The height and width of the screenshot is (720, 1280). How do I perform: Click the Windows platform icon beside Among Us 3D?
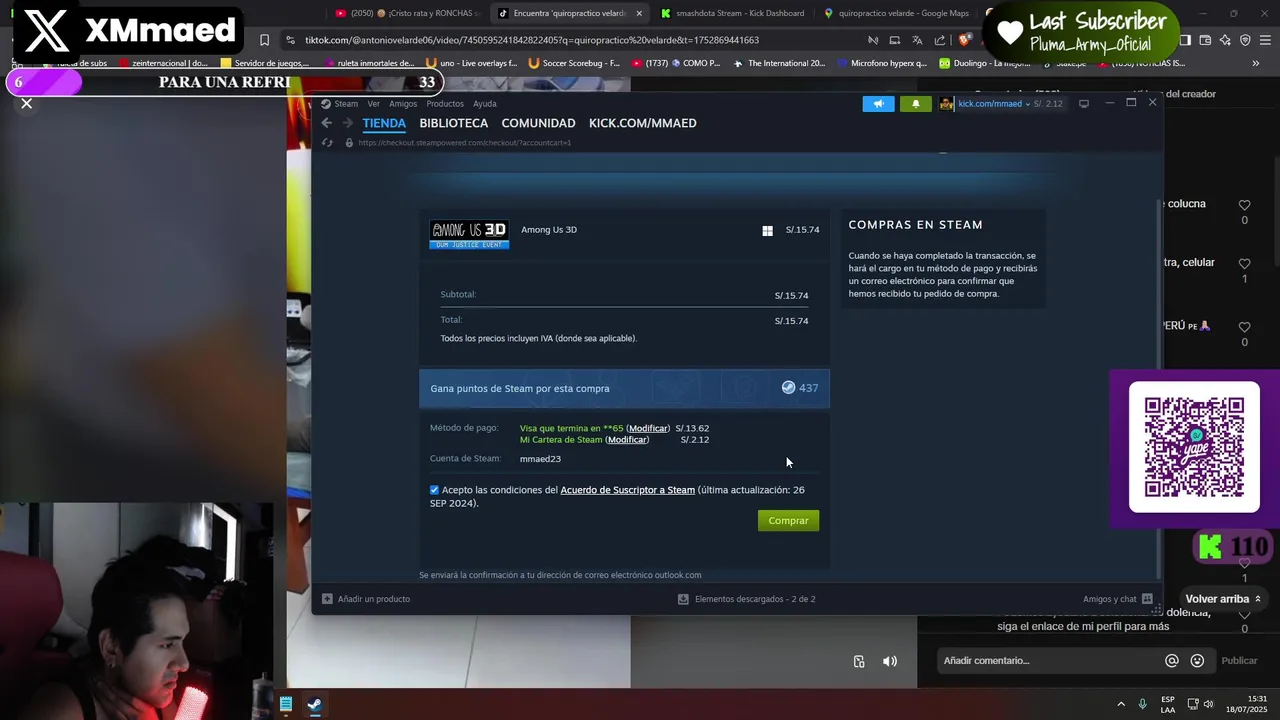[x=767, y=231]
